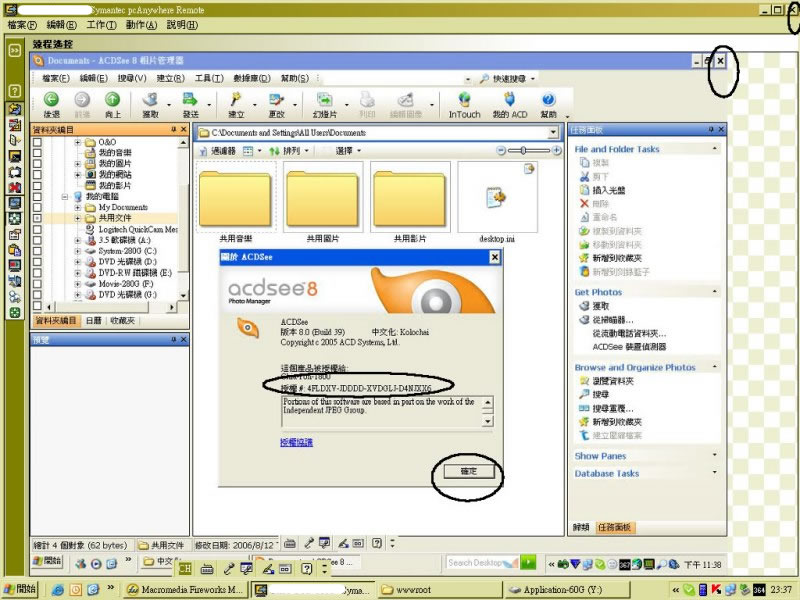This screenshot has height=600, width=800.
Task: Collapse the File and Folder Tasks section
Action: tap(715, 148)
